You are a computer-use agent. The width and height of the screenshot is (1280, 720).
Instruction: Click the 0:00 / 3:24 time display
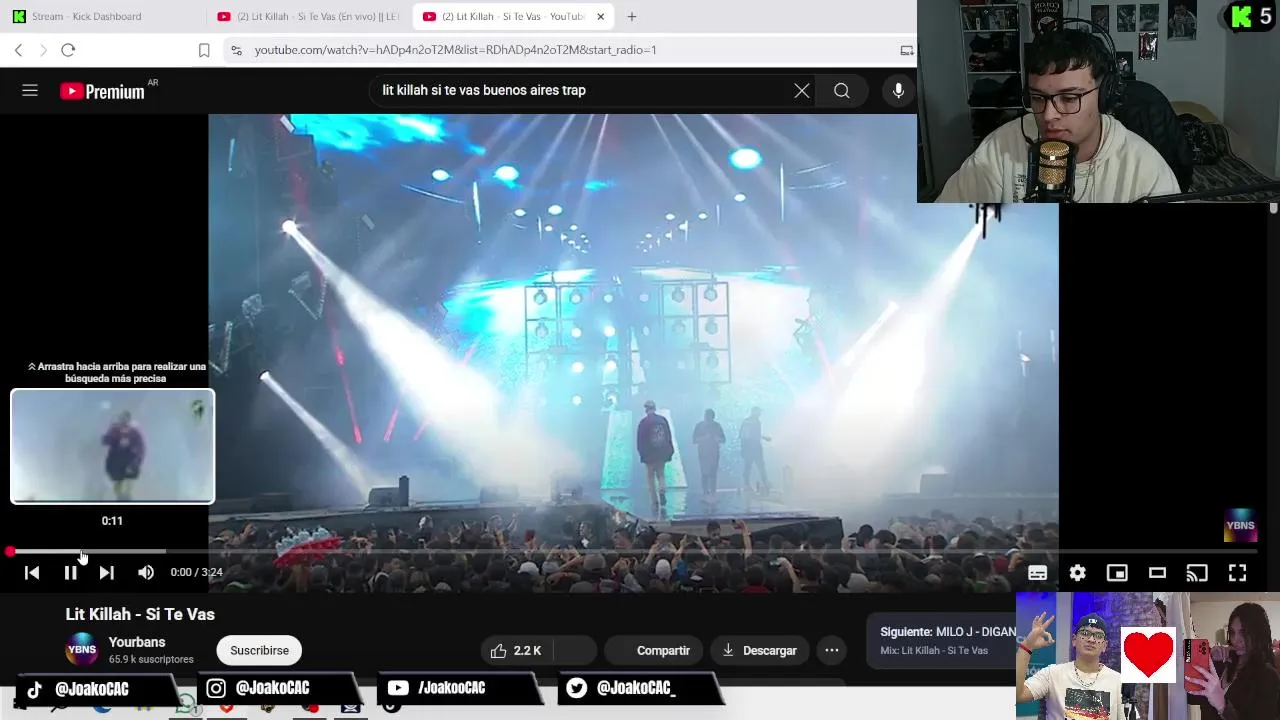pyautogui.click(x=196, y=572)
